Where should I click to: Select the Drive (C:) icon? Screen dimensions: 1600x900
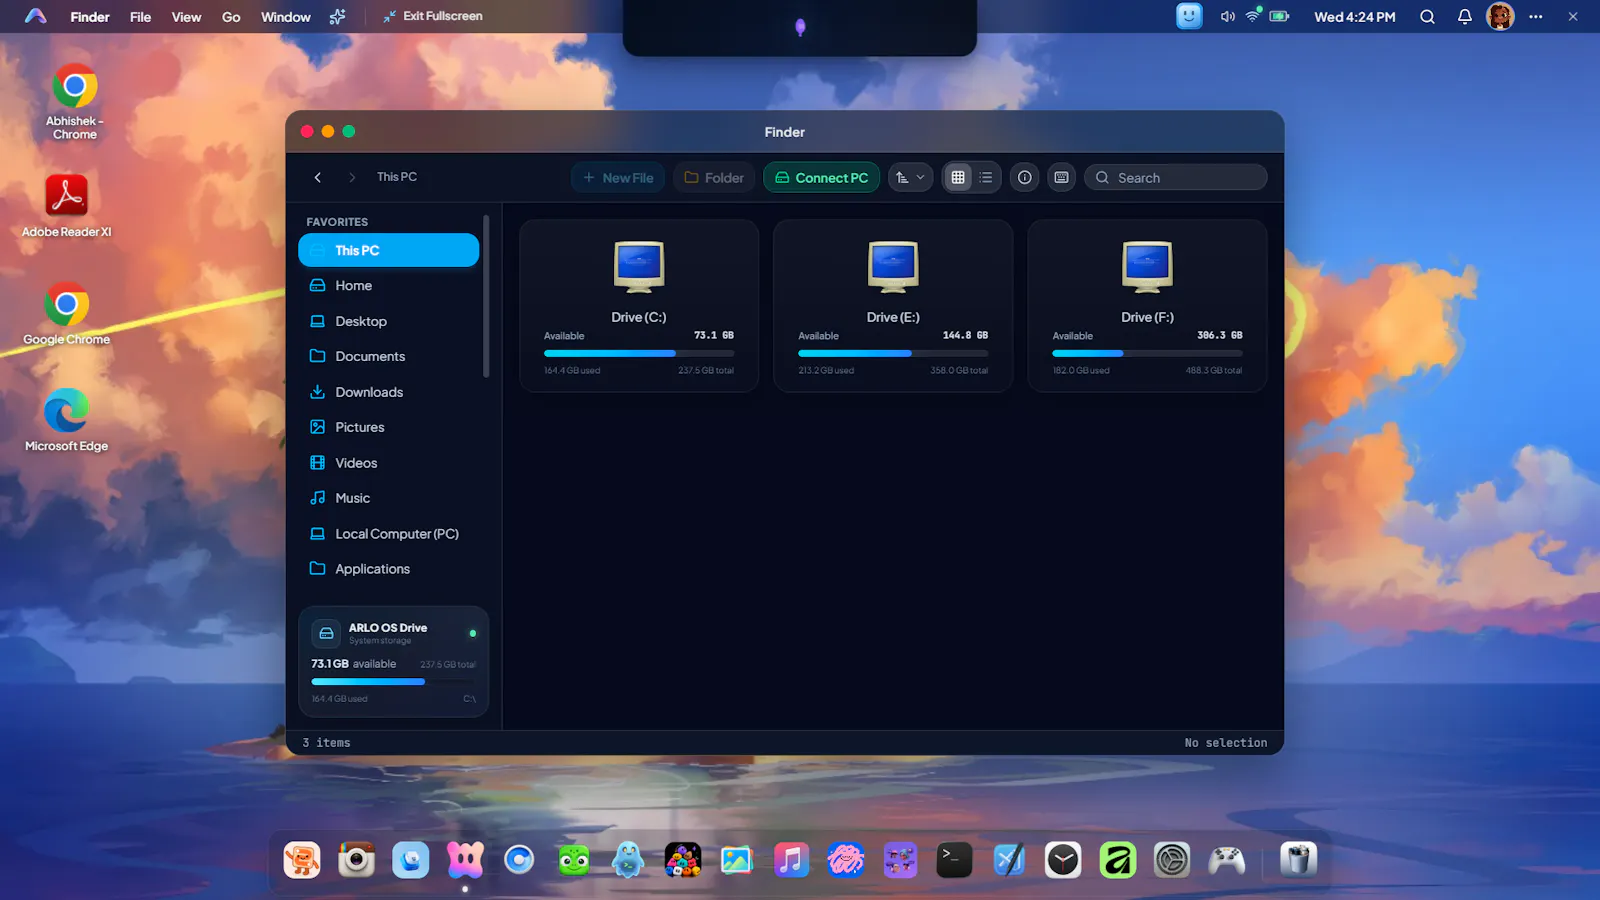click(639, 267)
